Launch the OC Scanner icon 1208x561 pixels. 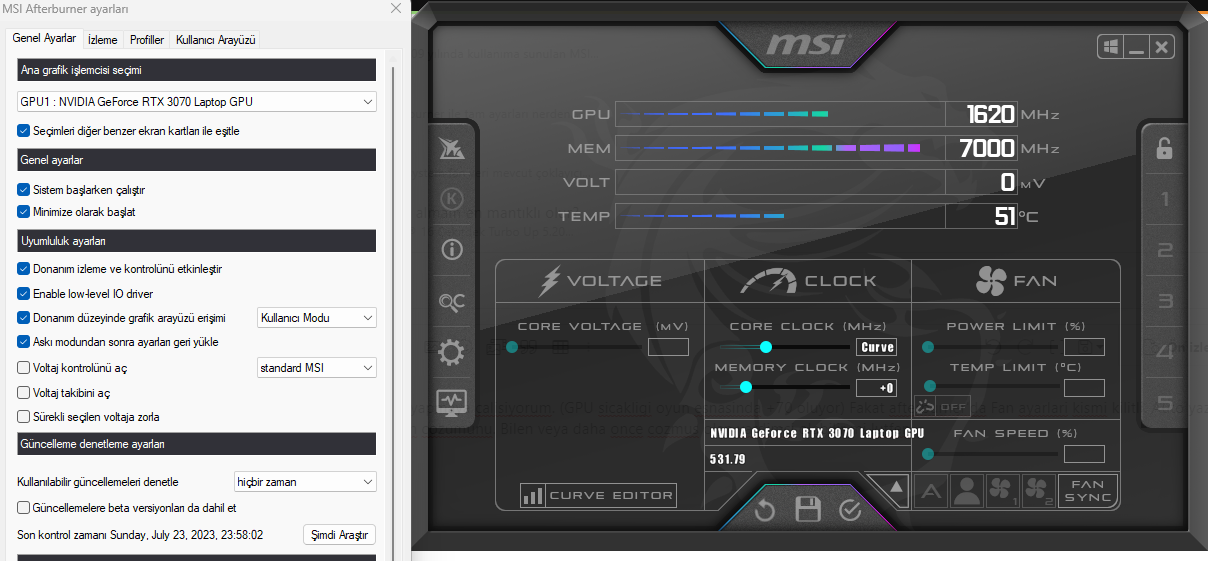(x=452, y=301)
